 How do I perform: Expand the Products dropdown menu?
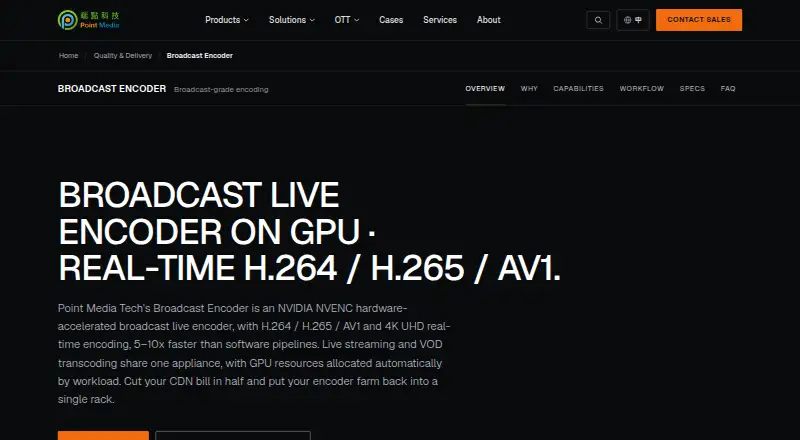click(227, 20)
